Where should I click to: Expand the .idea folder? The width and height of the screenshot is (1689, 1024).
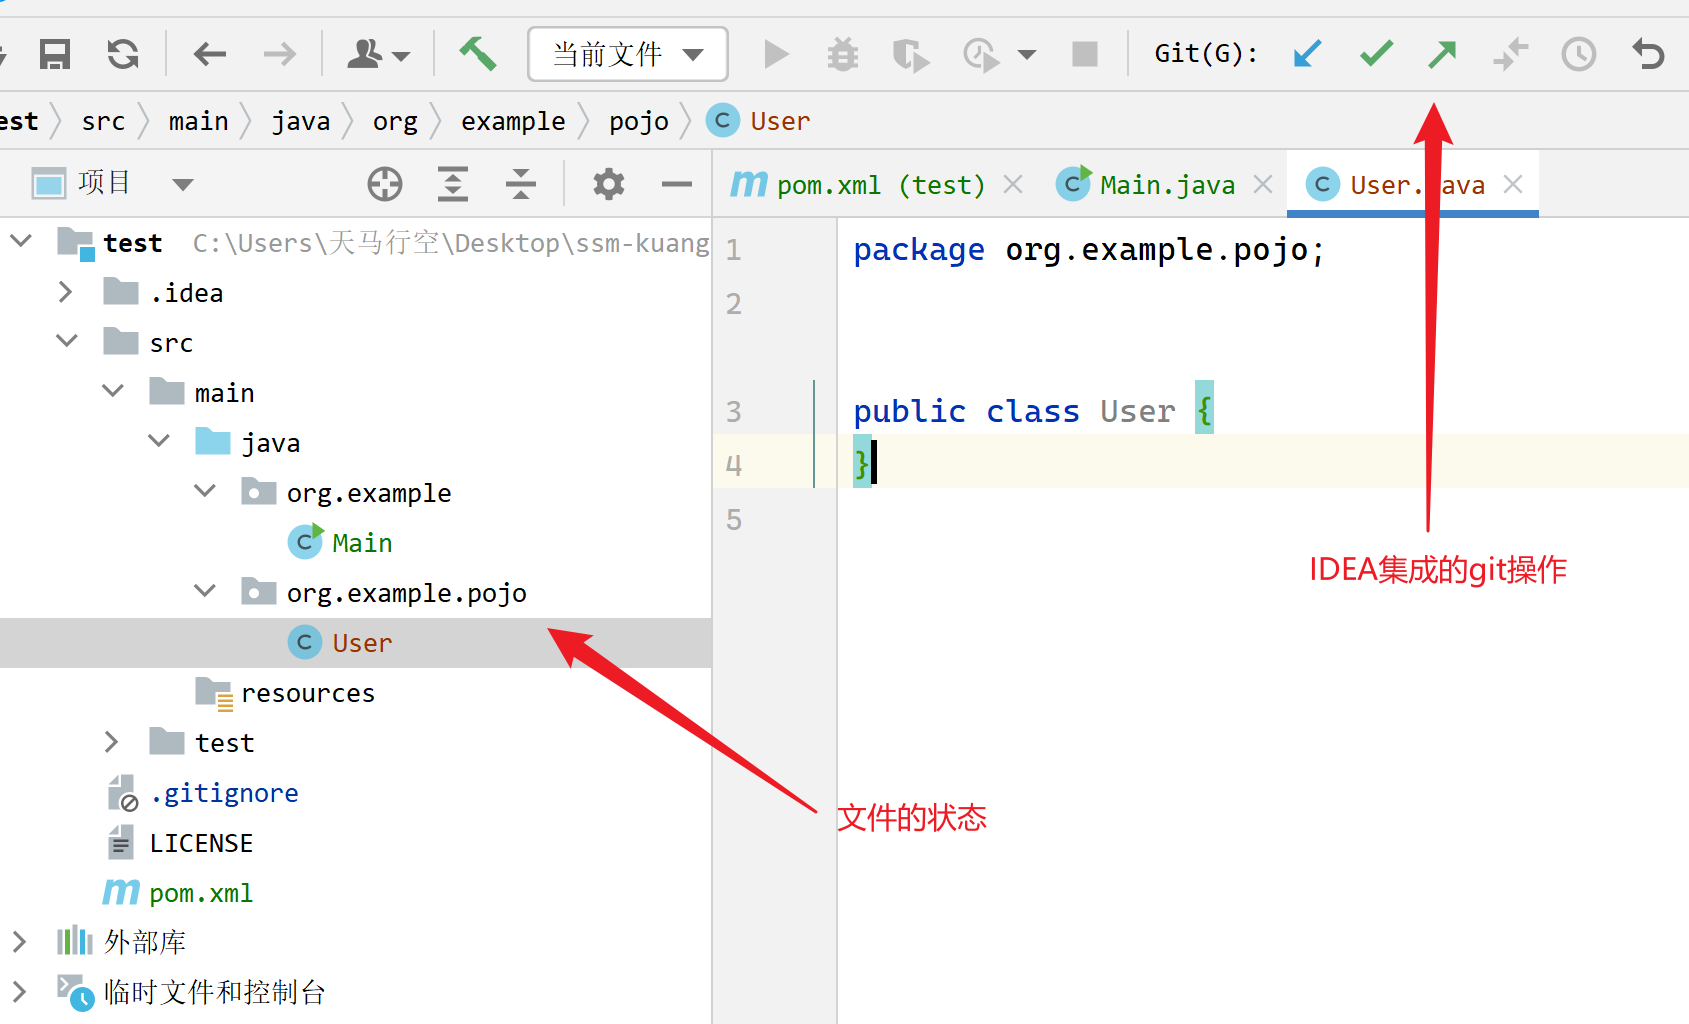[x=66, y=292]
